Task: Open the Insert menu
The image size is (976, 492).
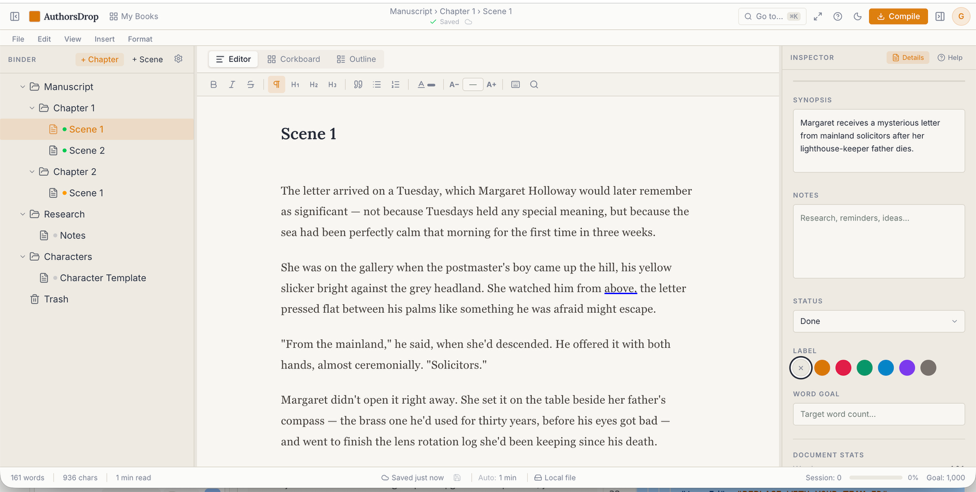Action: [x=105, y=39]
